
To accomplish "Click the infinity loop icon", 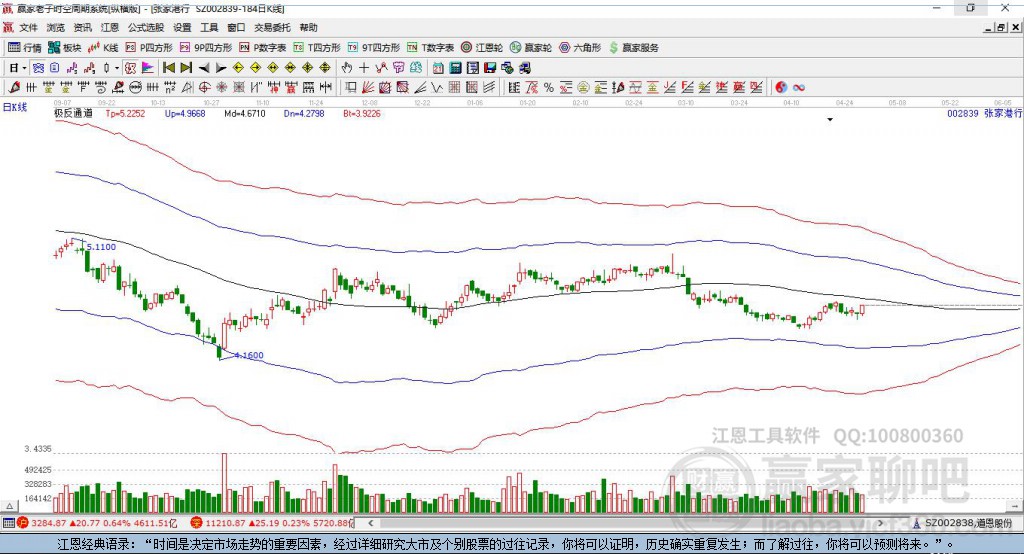I will tap(799, 87).
